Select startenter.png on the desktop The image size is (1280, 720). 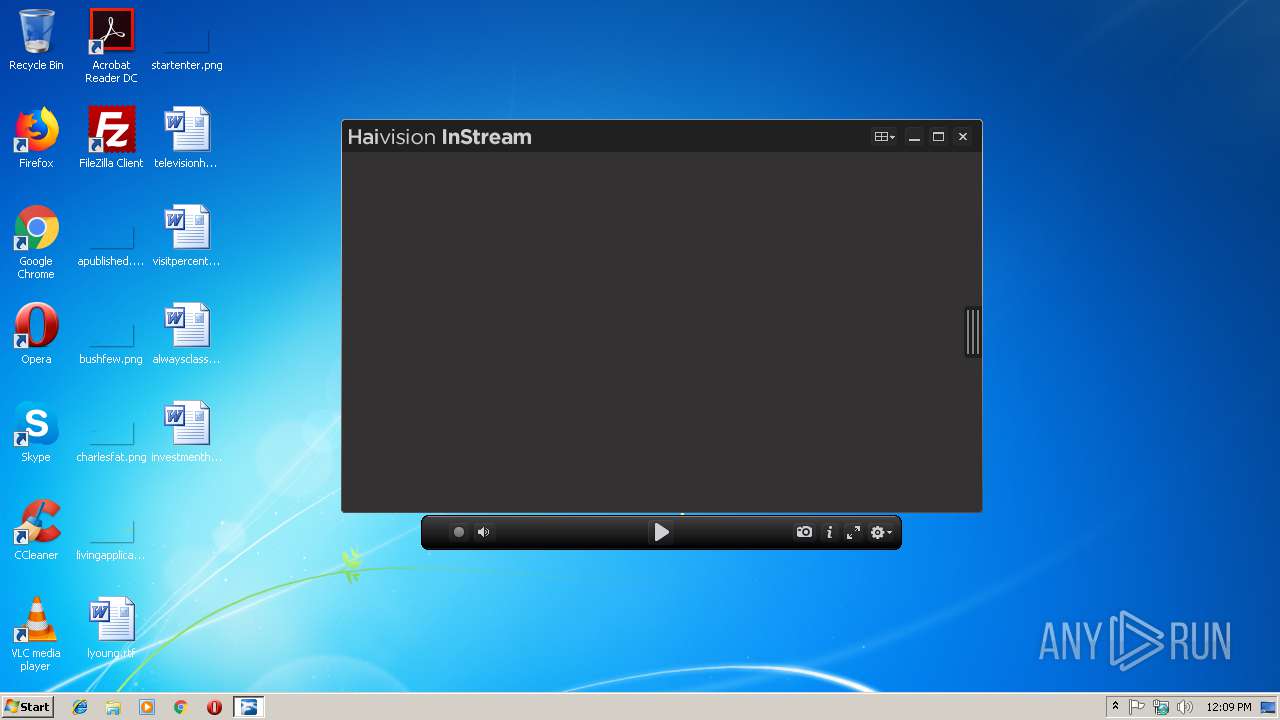[186, 40]
